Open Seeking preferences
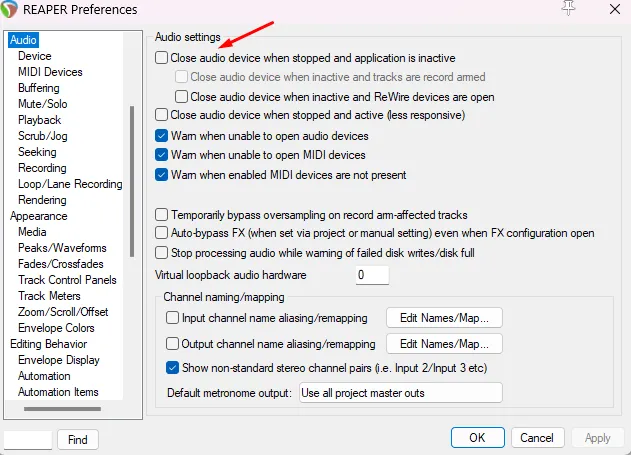 [x=37, y=152]
